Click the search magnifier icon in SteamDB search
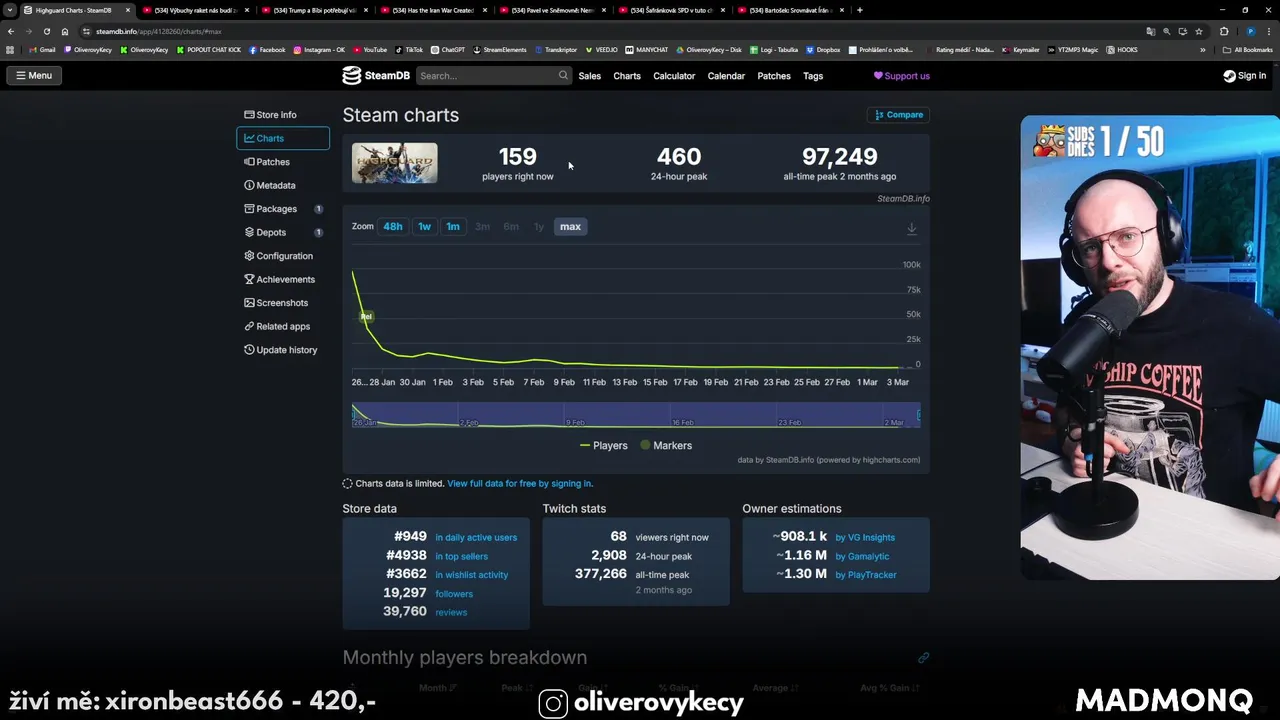Viewport: 1280px width, 720px height. 563,75
